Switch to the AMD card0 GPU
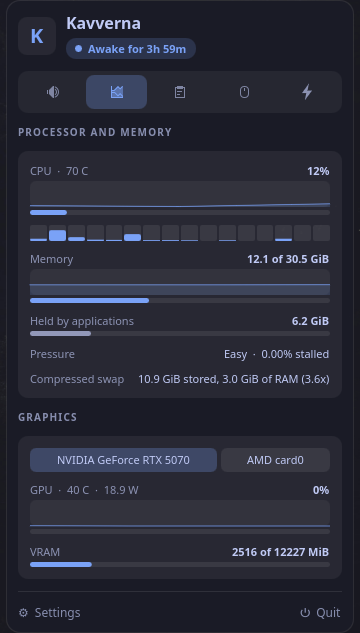Image resolution: width=360 pixels, height=633 pixels. coord(275,460)
